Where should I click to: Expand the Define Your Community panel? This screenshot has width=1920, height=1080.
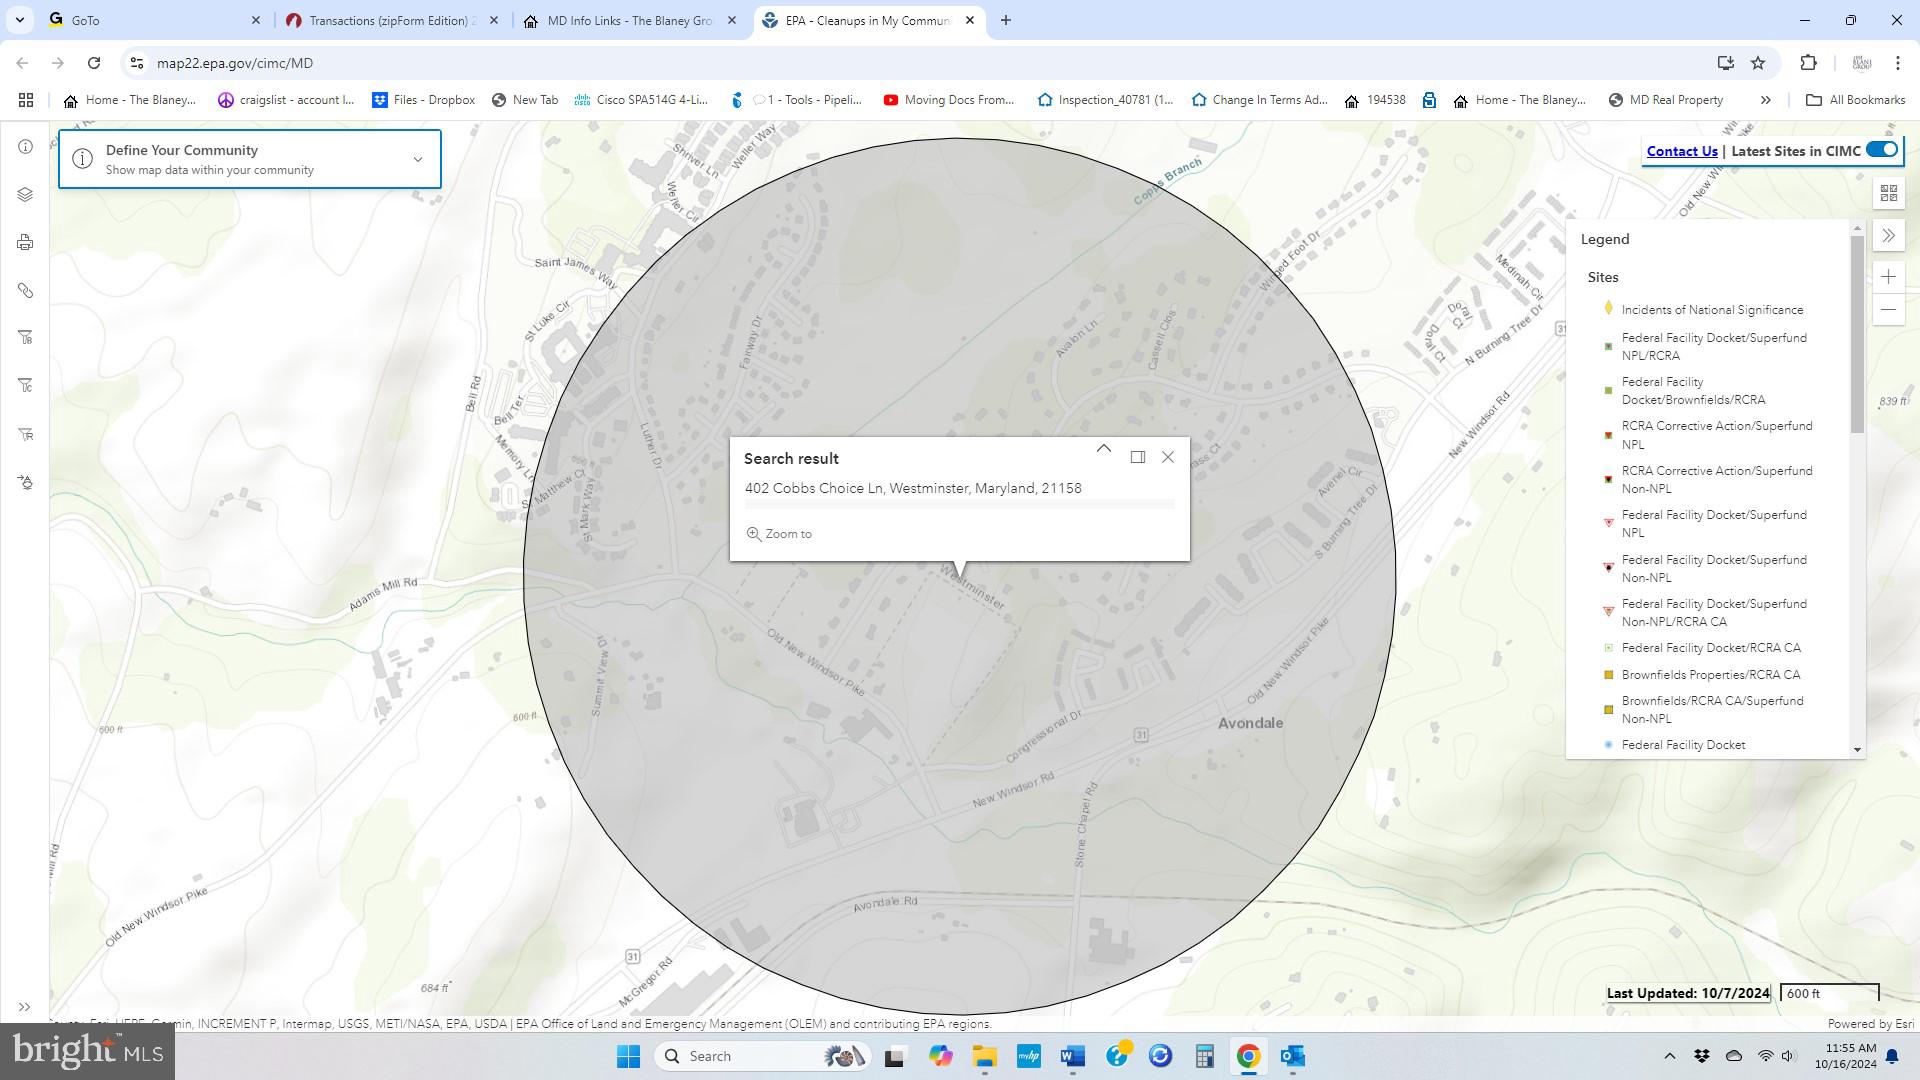click(418, 159)
